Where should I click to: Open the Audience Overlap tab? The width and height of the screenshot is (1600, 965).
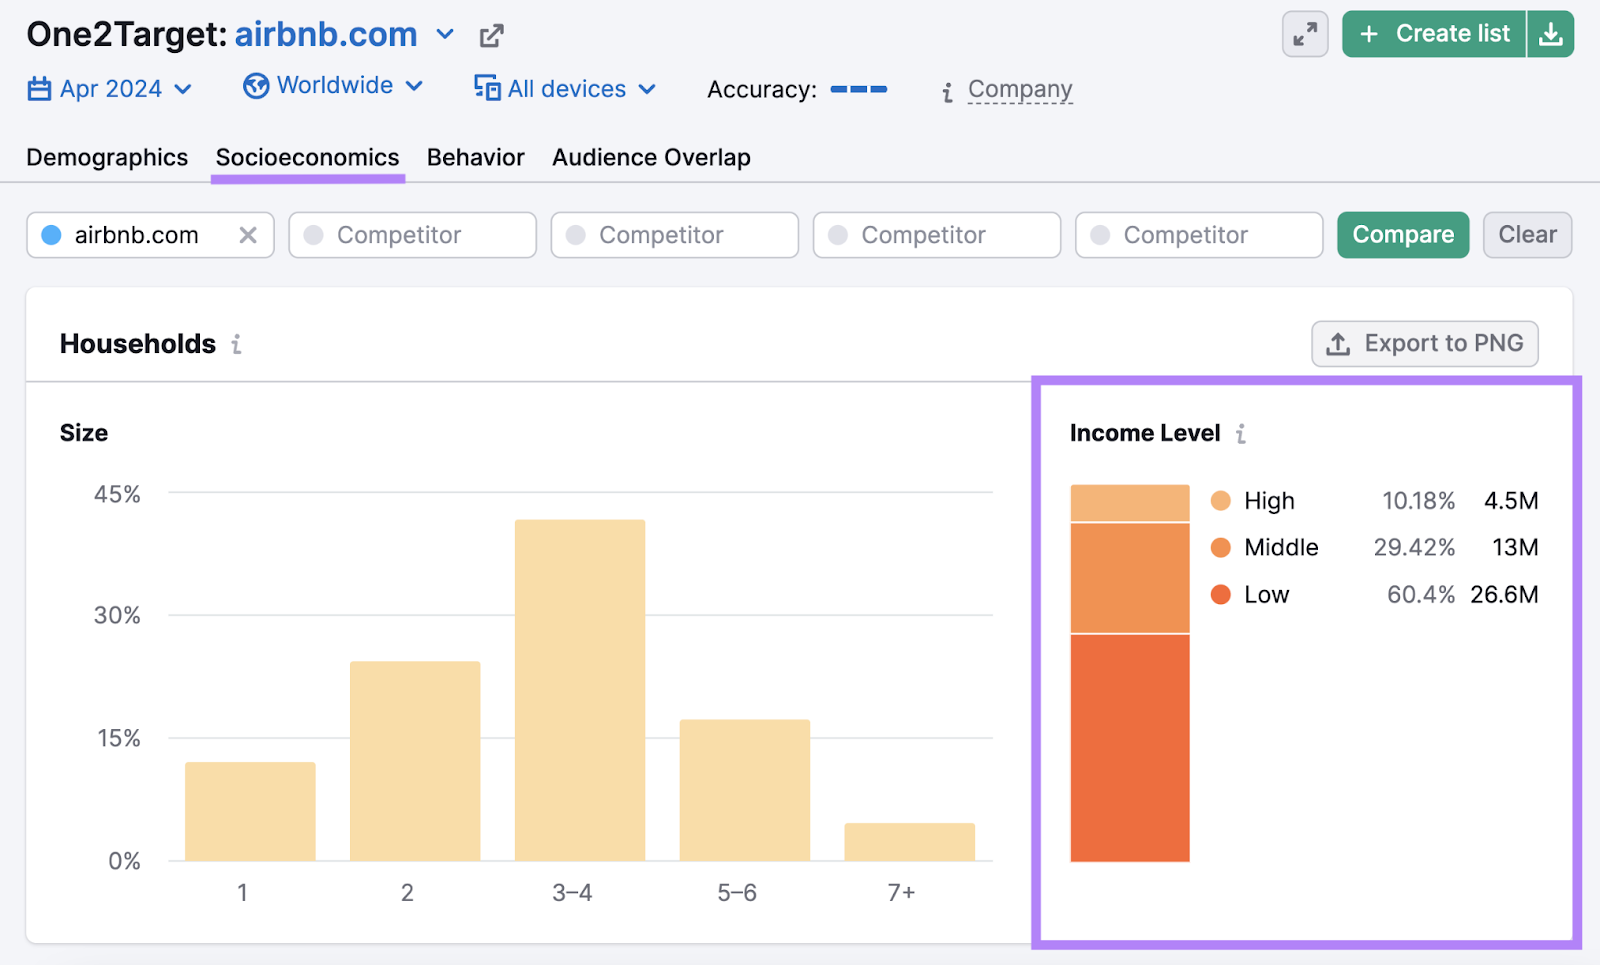tap(651, 157)
